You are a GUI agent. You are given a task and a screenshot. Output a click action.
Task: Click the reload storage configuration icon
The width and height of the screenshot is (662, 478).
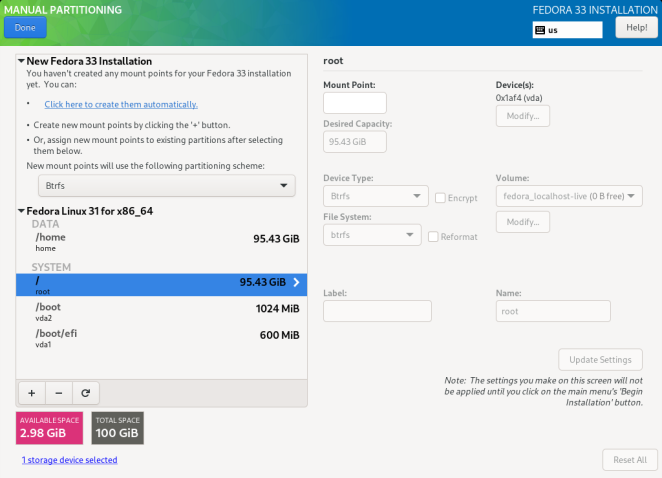click(86, 393)
